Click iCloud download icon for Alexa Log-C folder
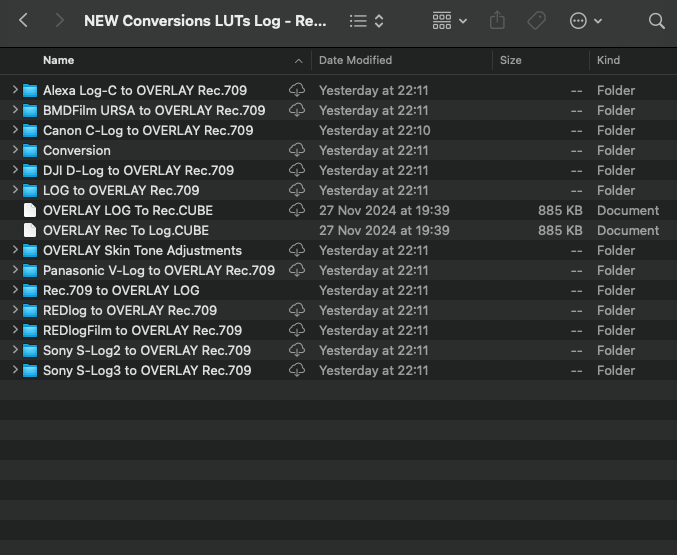 click(297, 90)
